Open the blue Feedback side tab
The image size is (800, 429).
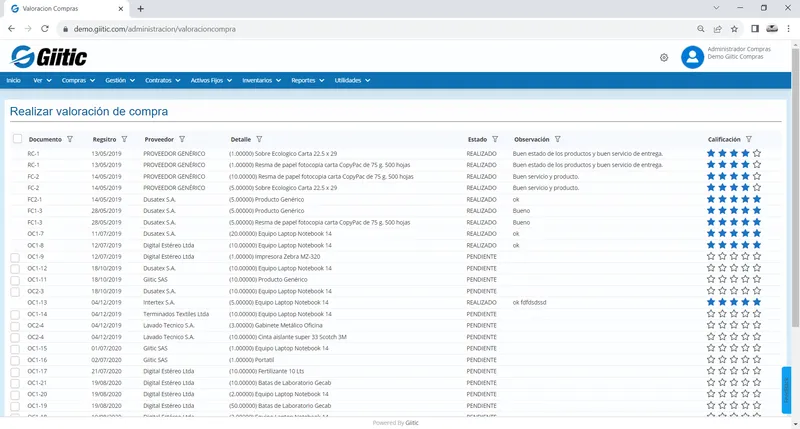click(786, 390)
